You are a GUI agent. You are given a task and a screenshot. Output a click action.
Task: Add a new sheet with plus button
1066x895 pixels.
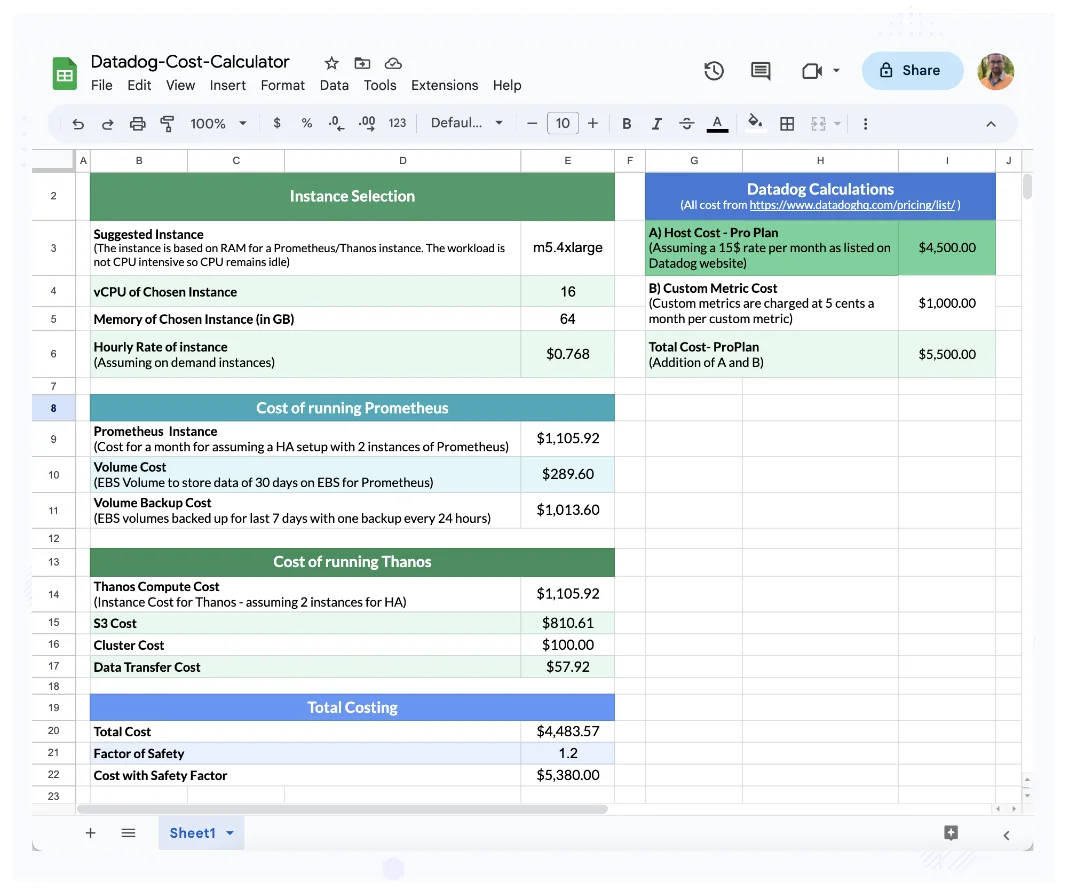tap(90, 833)
